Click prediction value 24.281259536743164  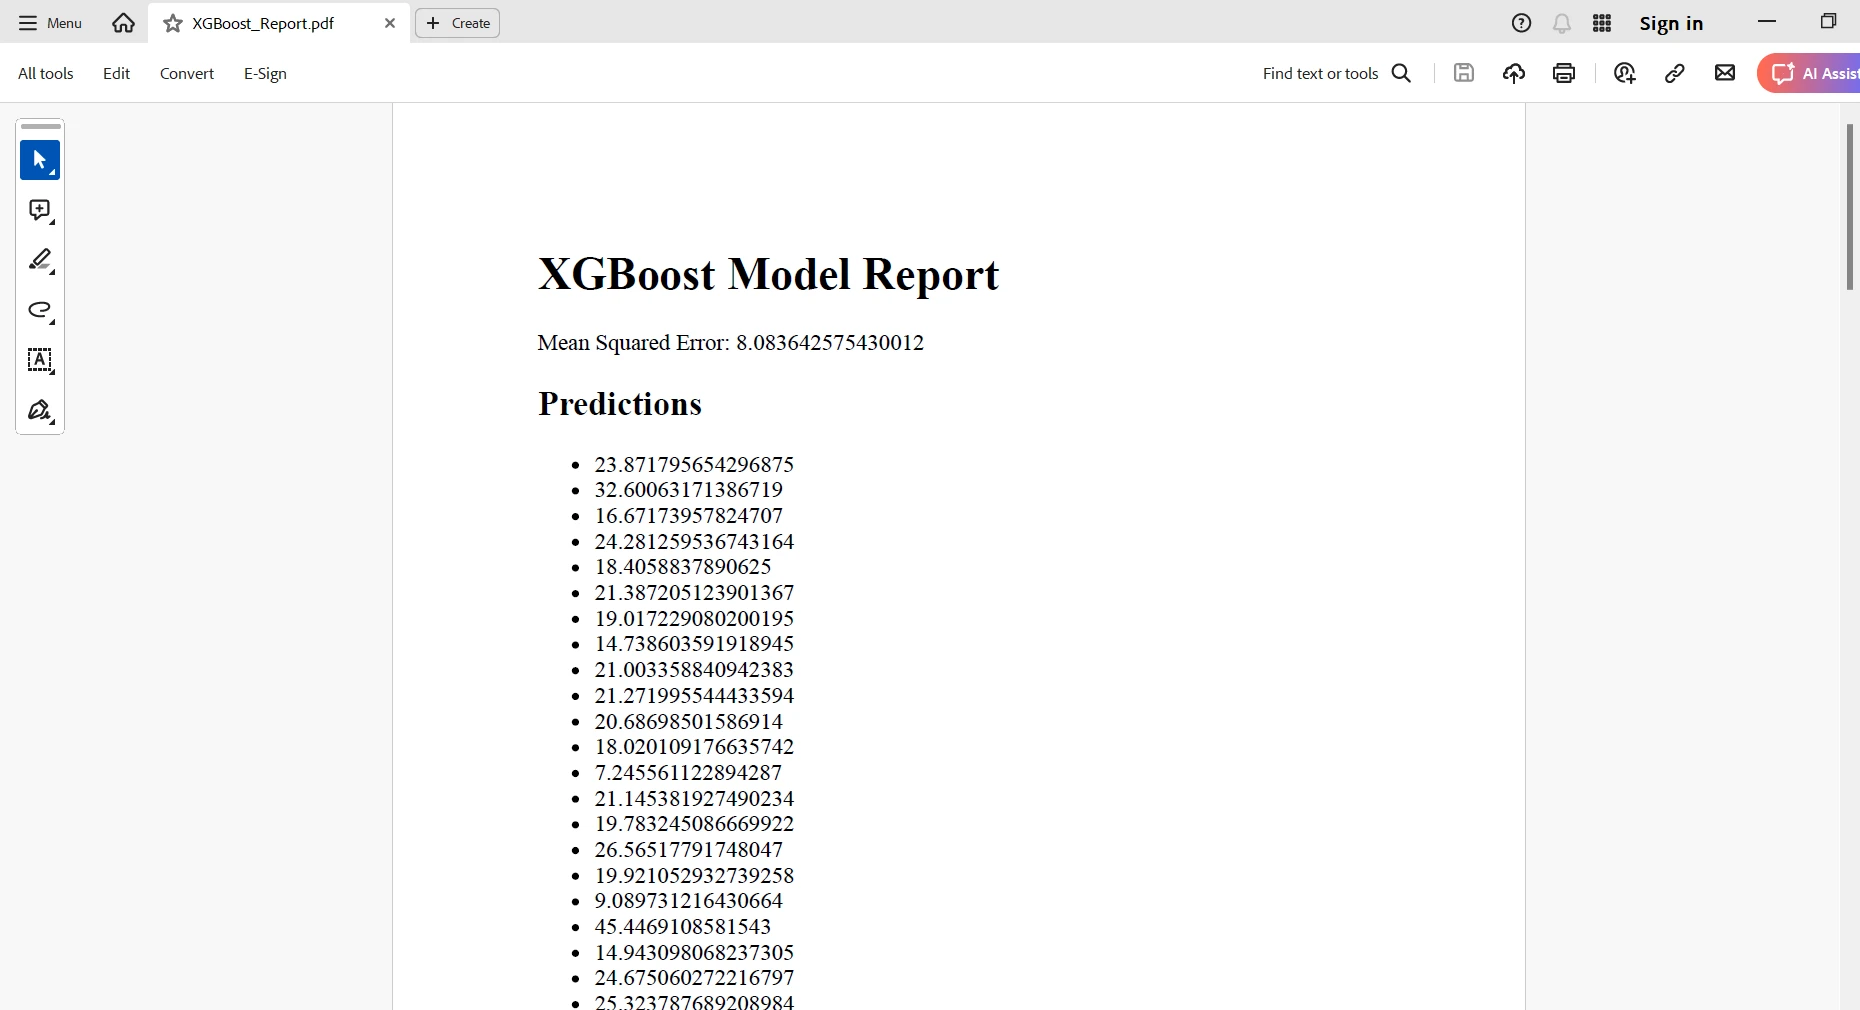pos(694,542)
